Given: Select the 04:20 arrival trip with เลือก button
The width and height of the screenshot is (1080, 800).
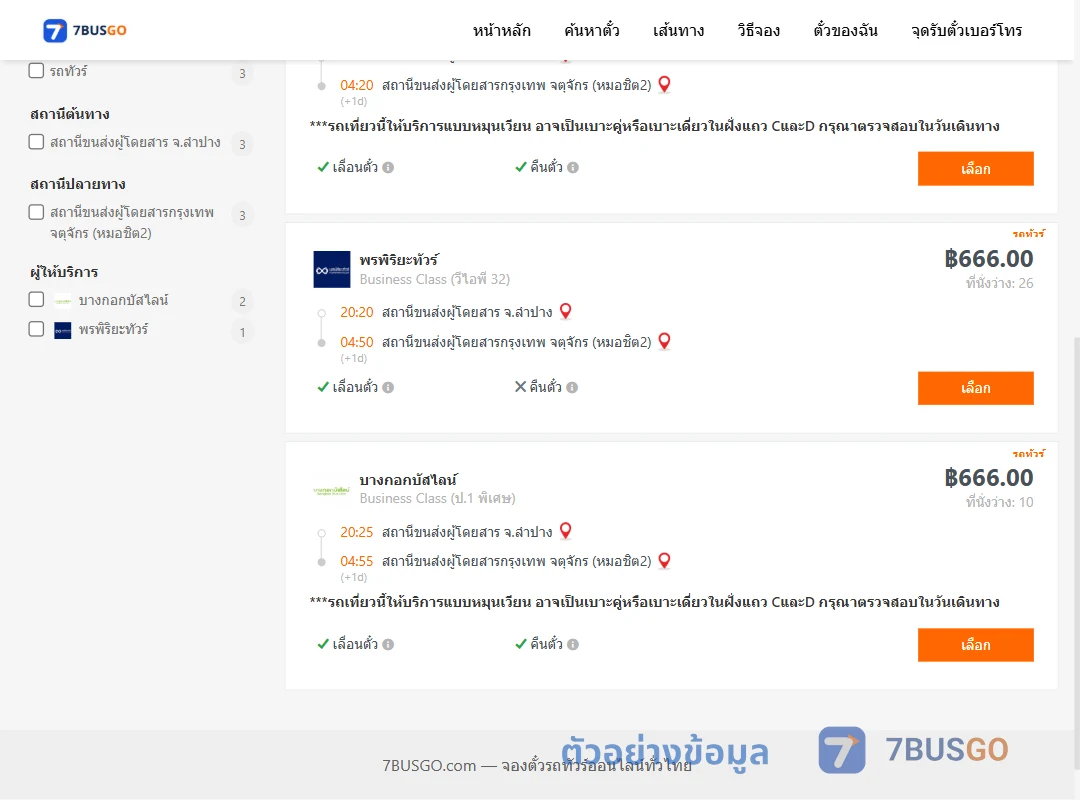Looking at the screenshot, I should 975,169.
